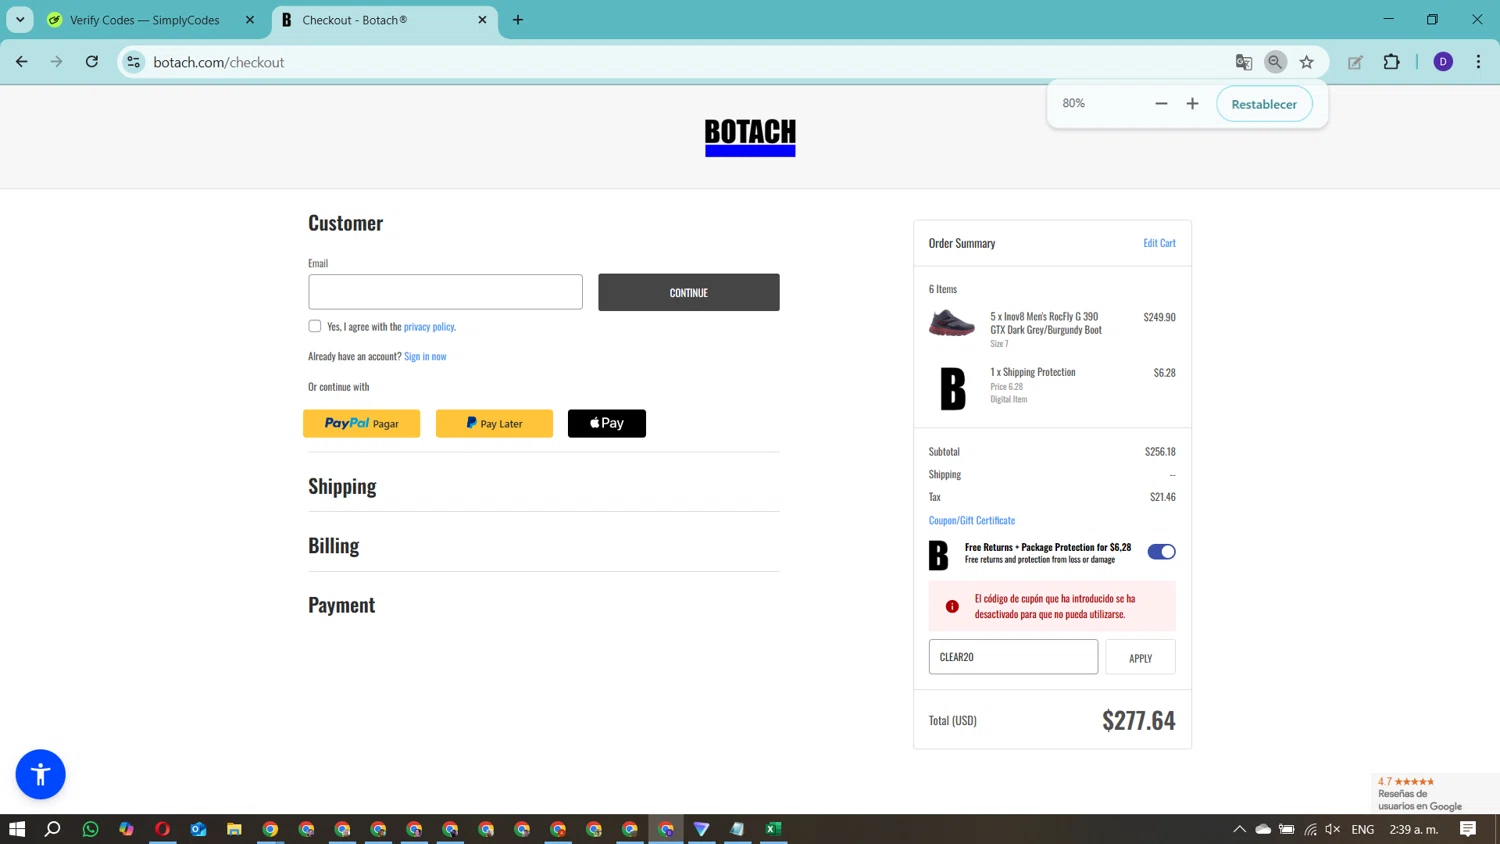Open the privacy policy link

tap(429, 326)
